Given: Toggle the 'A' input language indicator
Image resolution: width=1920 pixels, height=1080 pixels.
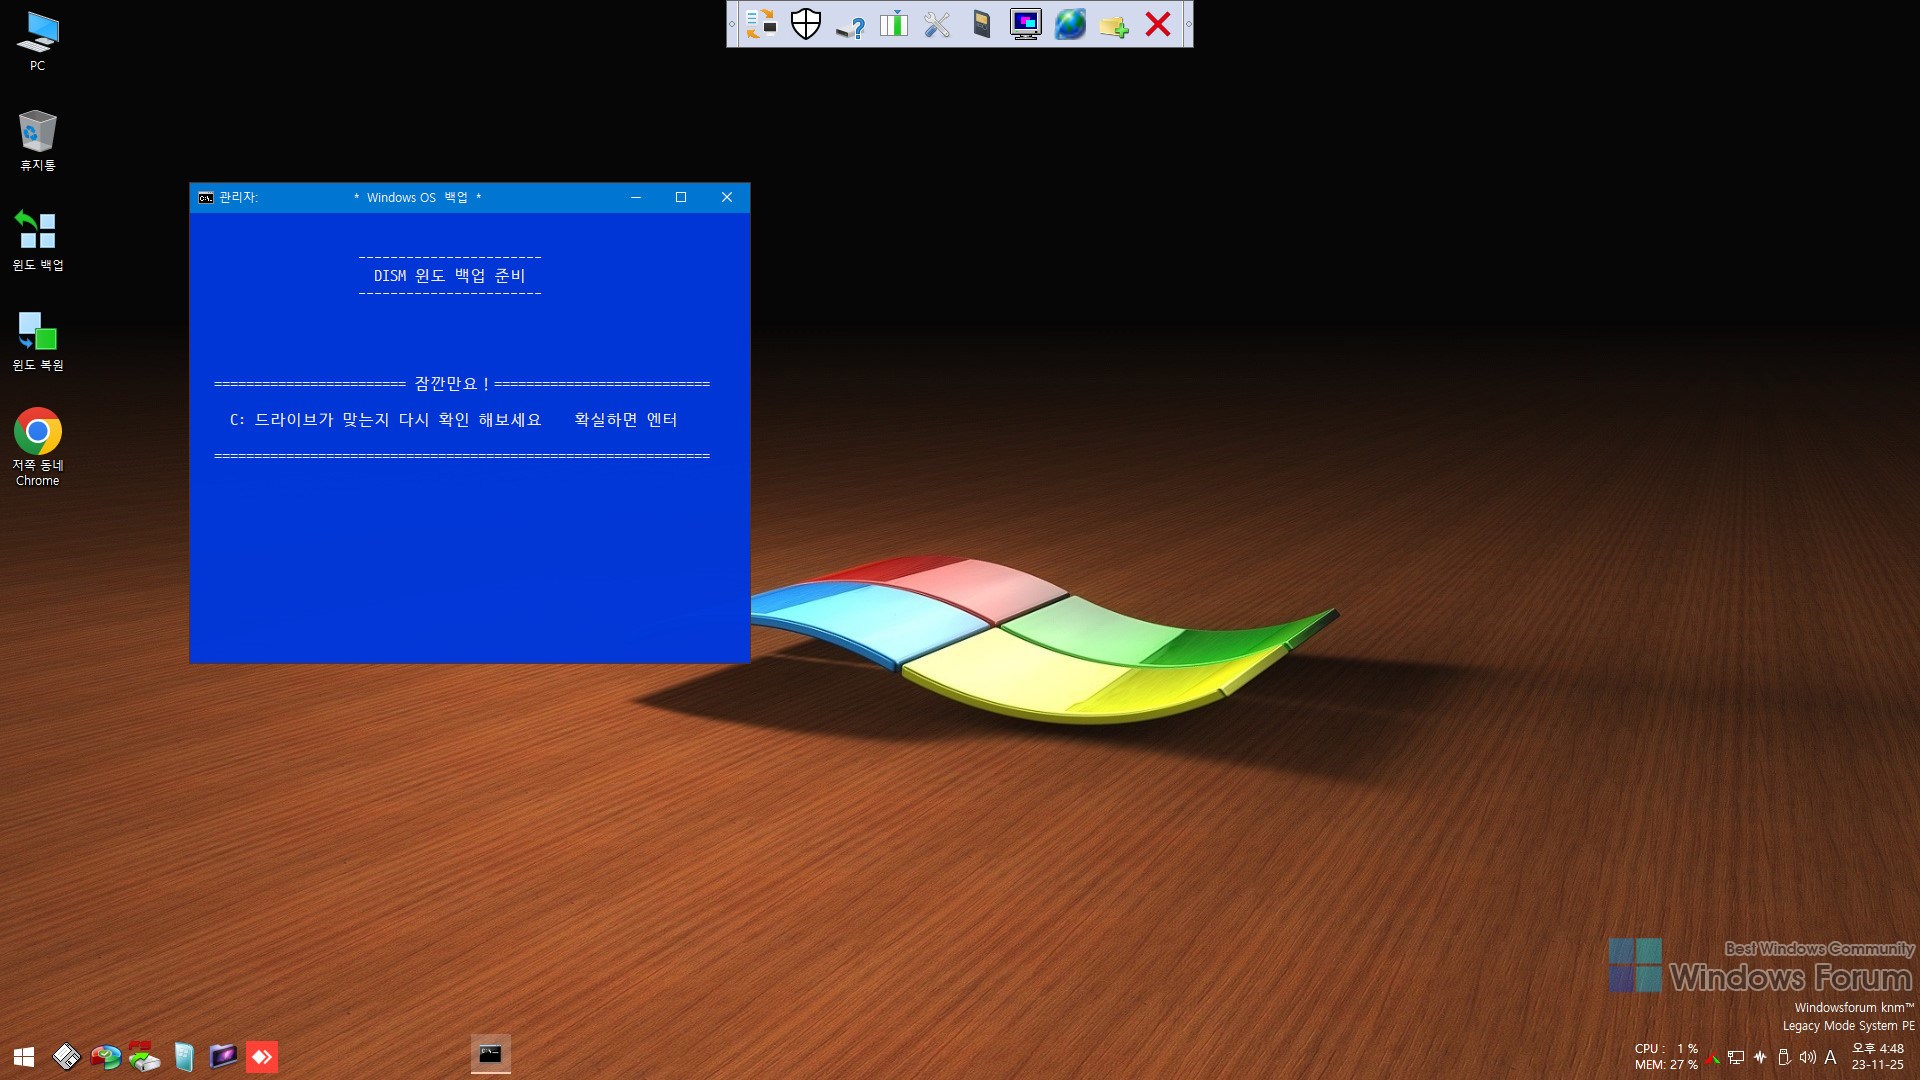Looking at the screenshot, I should pyautogui.click(x=1831, y=1057).
